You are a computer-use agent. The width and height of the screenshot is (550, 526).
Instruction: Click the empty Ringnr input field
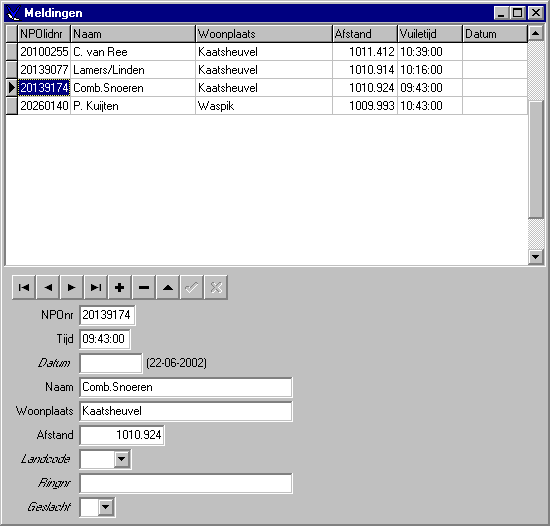click(186, 483)
